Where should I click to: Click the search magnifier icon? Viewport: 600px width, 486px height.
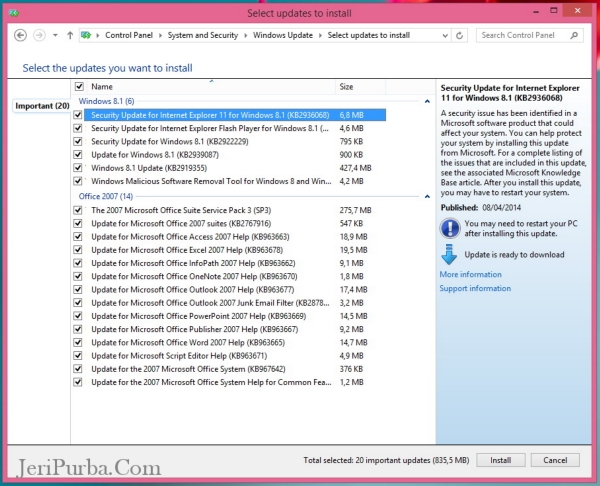pos(574,36)
